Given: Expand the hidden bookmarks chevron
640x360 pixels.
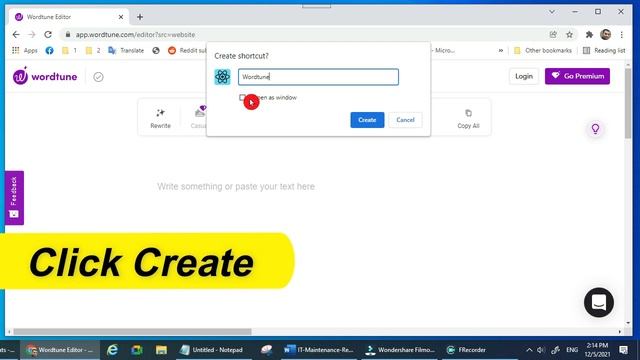Looking at the screenshot, I should pos(501,50).
